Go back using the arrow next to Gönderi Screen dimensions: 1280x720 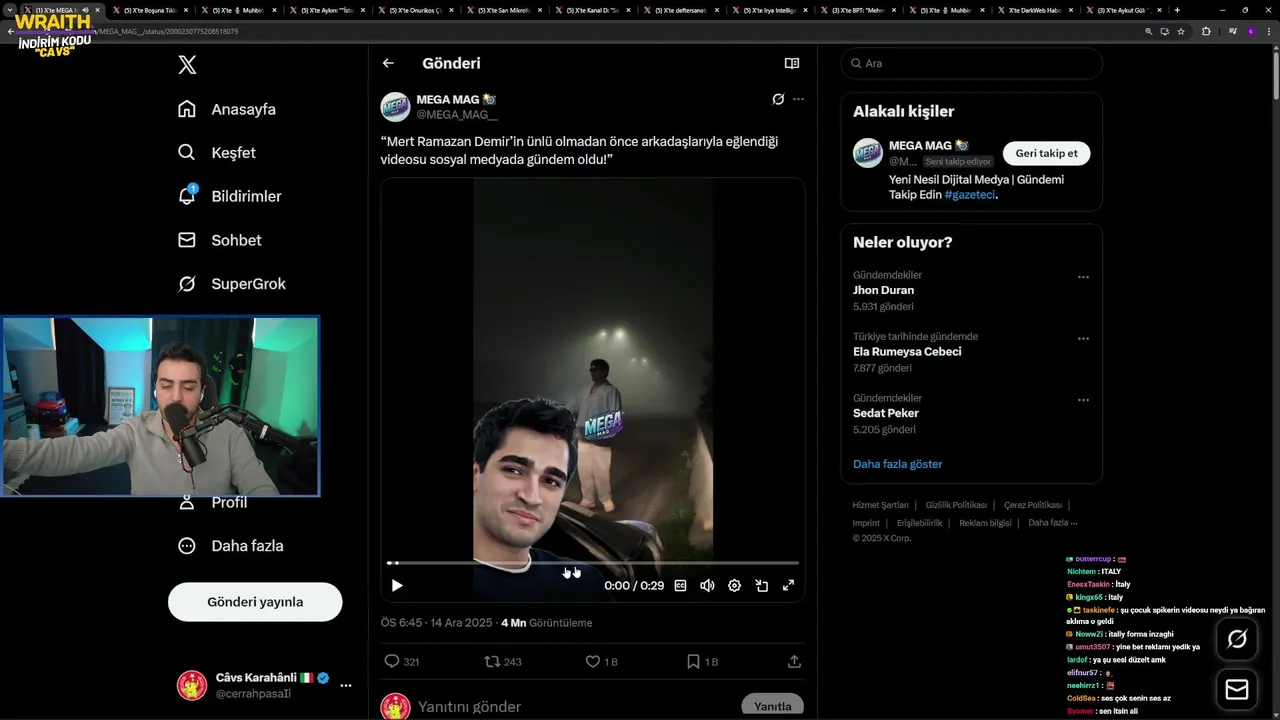pyautogui.click(x=388, y=63)
